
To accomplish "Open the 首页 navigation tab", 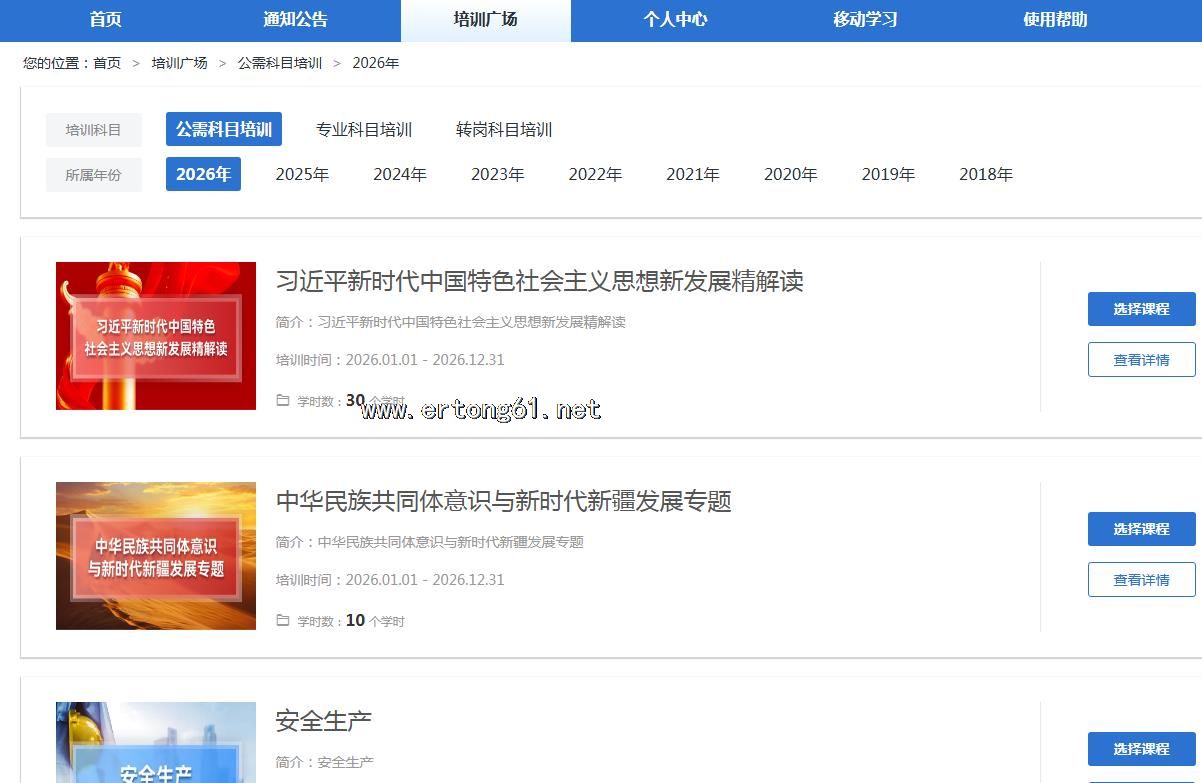I will (105, 20).
